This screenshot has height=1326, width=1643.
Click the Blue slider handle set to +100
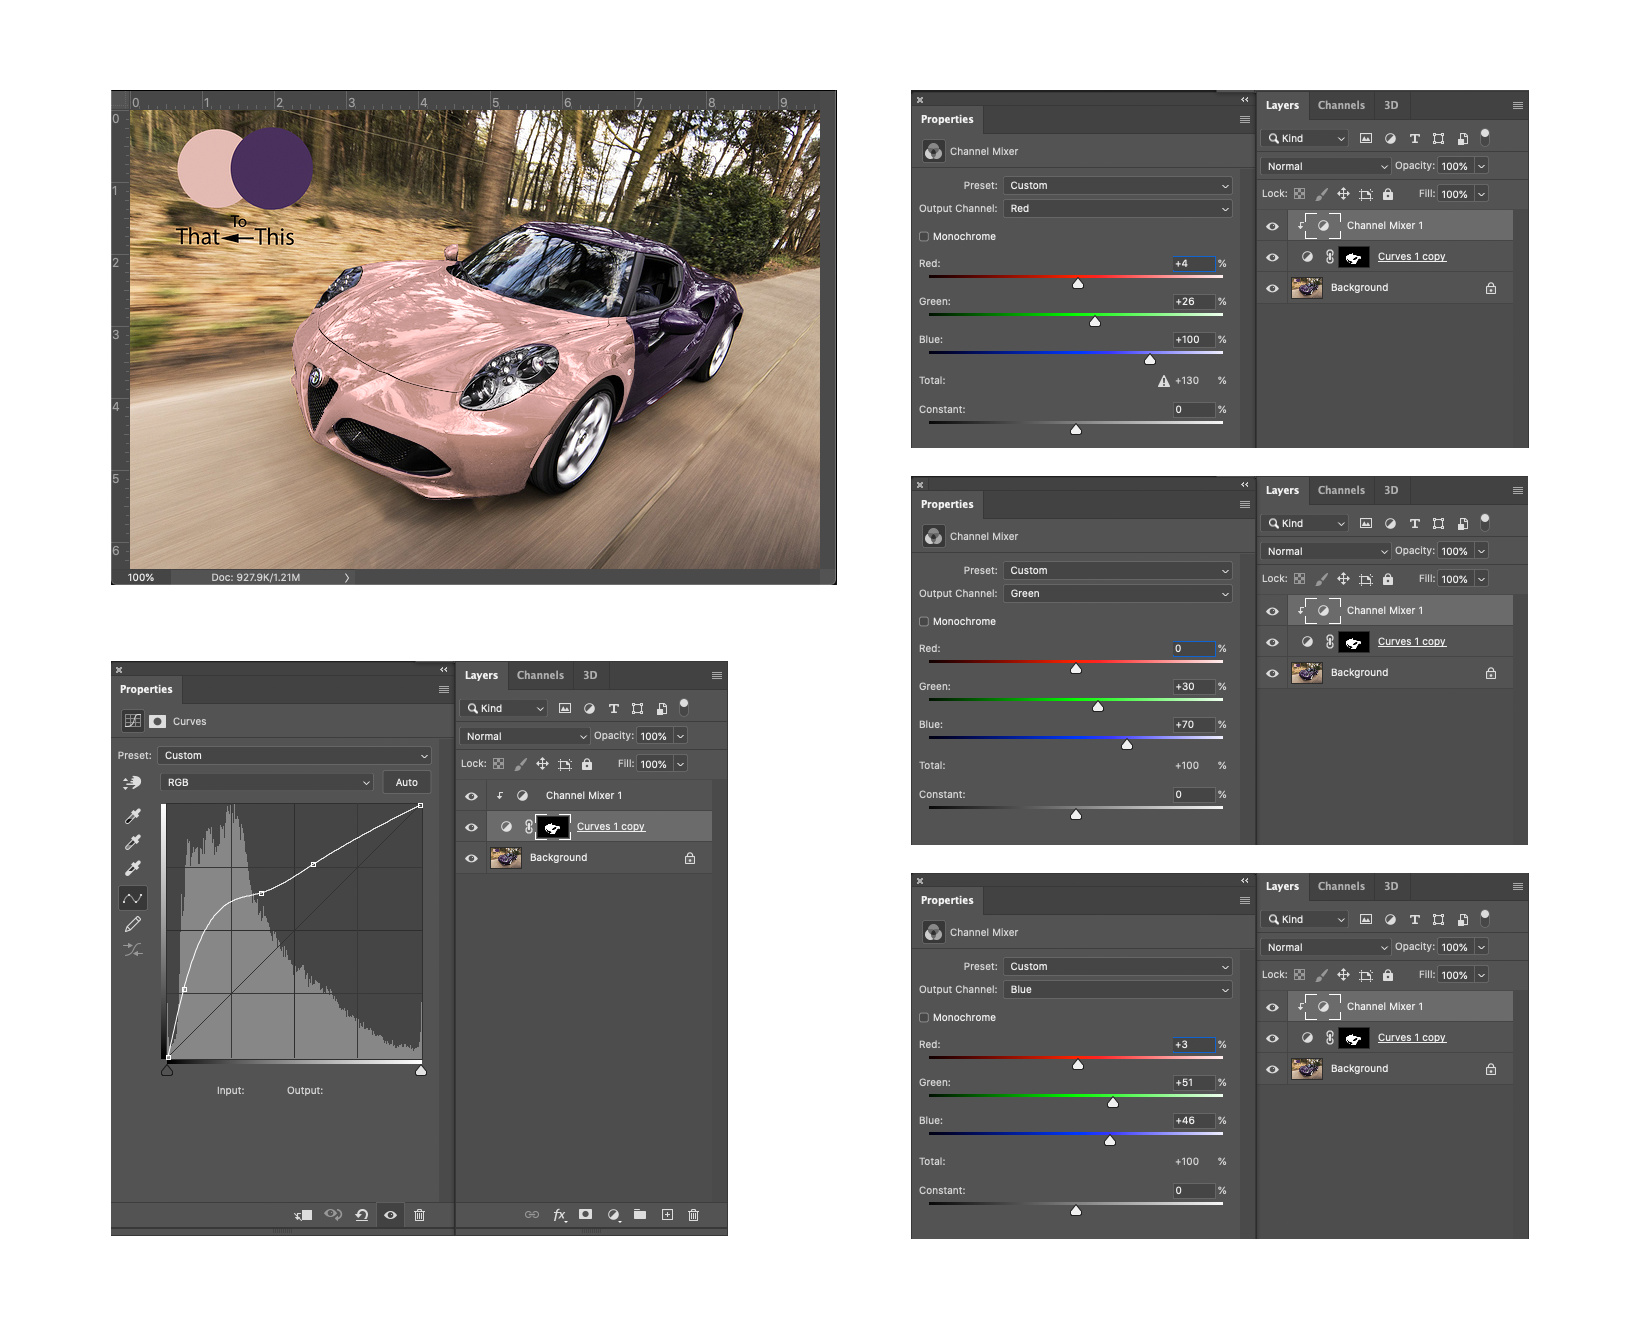[x=1150, y=359]
